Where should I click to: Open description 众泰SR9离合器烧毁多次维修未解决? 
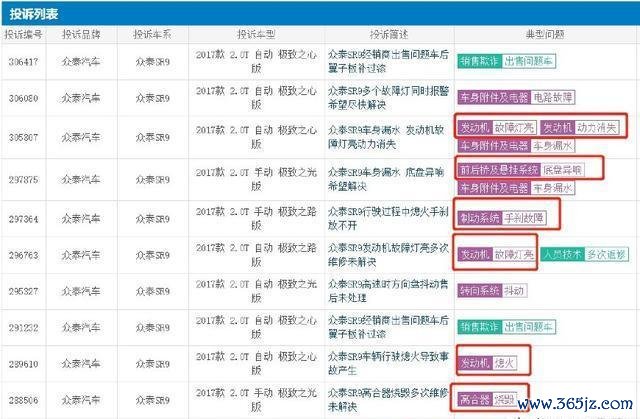[388, 400]
